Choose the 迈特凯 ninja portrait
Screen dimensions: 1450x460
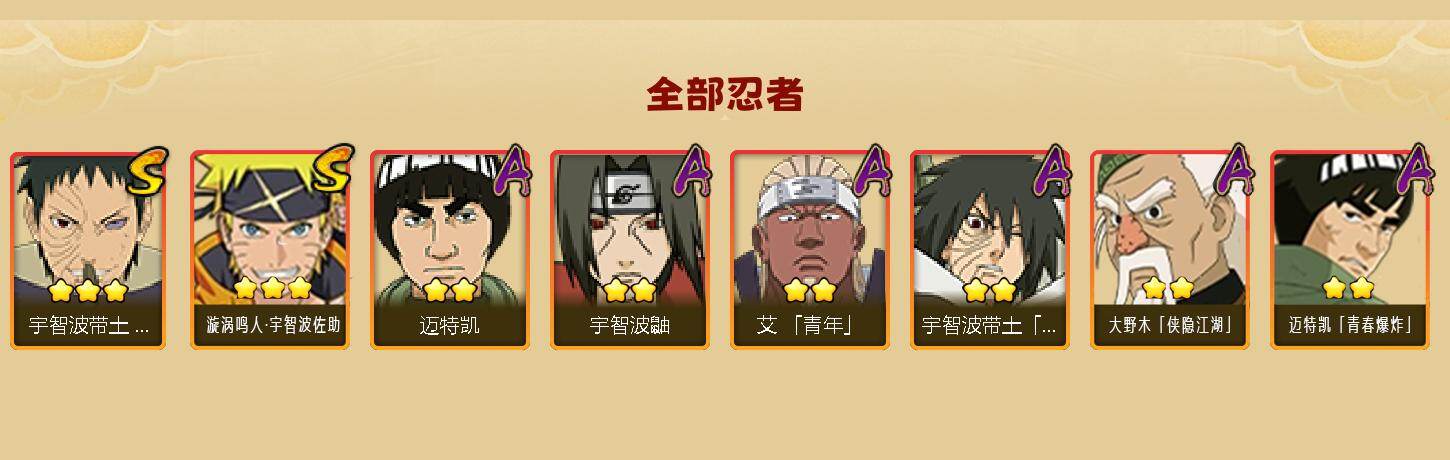click(x=449, y=250)
